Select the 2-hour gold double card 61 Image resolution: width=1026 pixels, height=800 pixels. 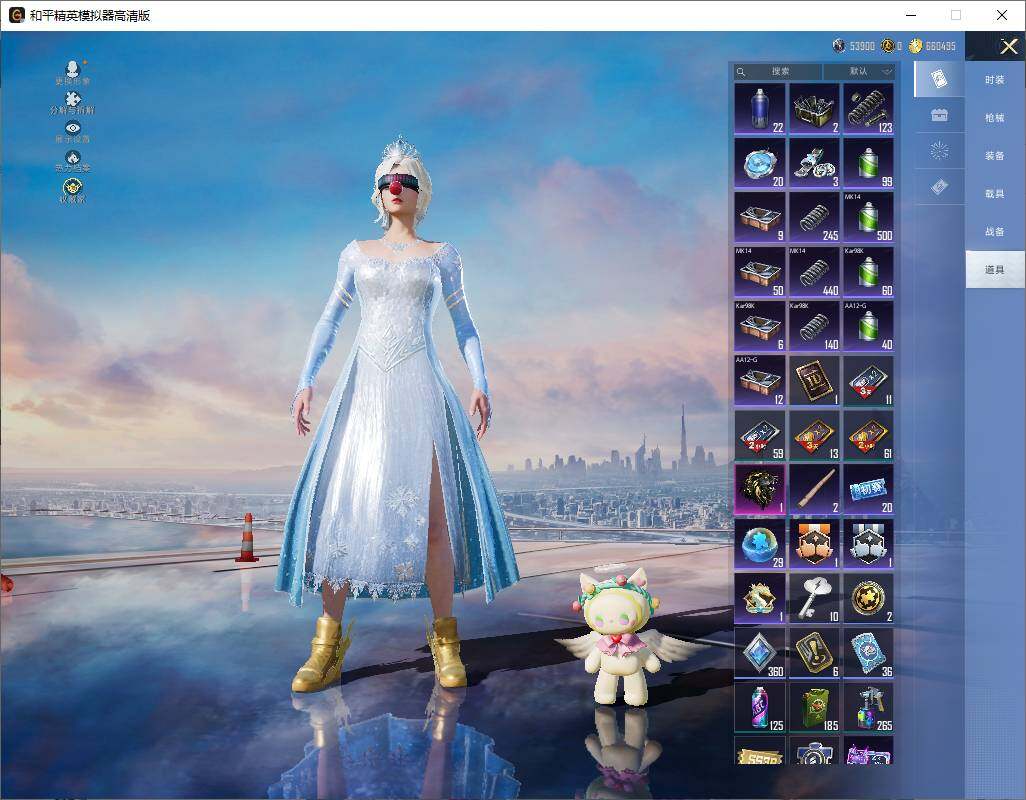(x=868, y=435)
